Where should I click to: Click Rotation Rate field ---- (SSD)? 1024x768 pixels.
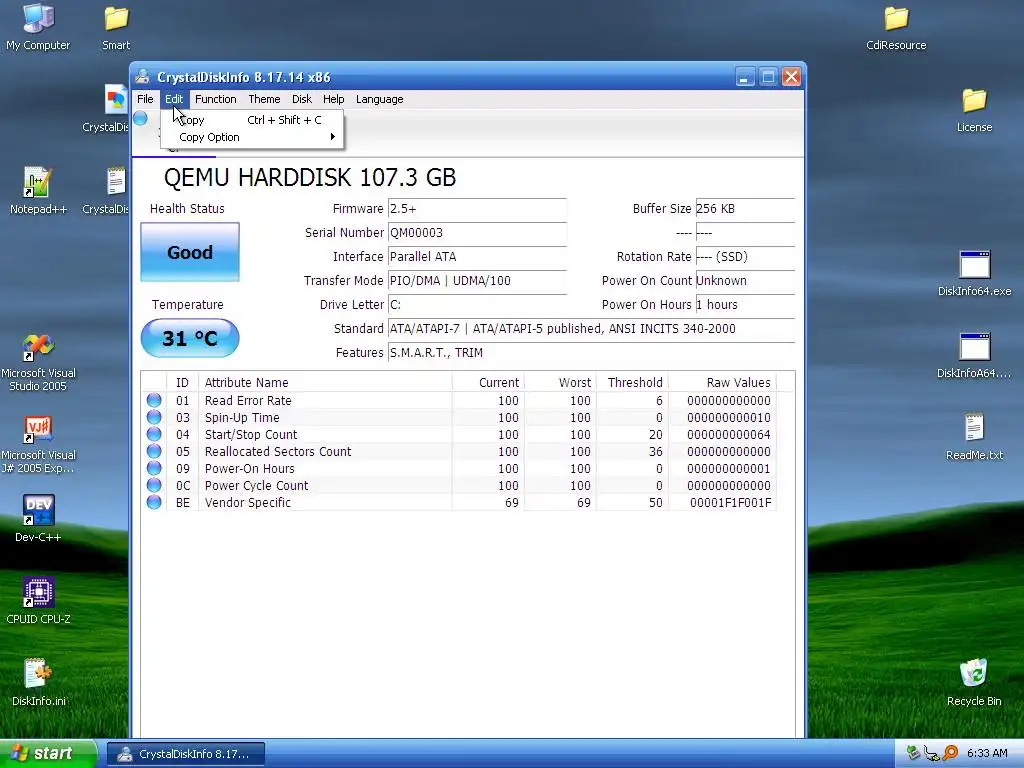pos(745,257)
